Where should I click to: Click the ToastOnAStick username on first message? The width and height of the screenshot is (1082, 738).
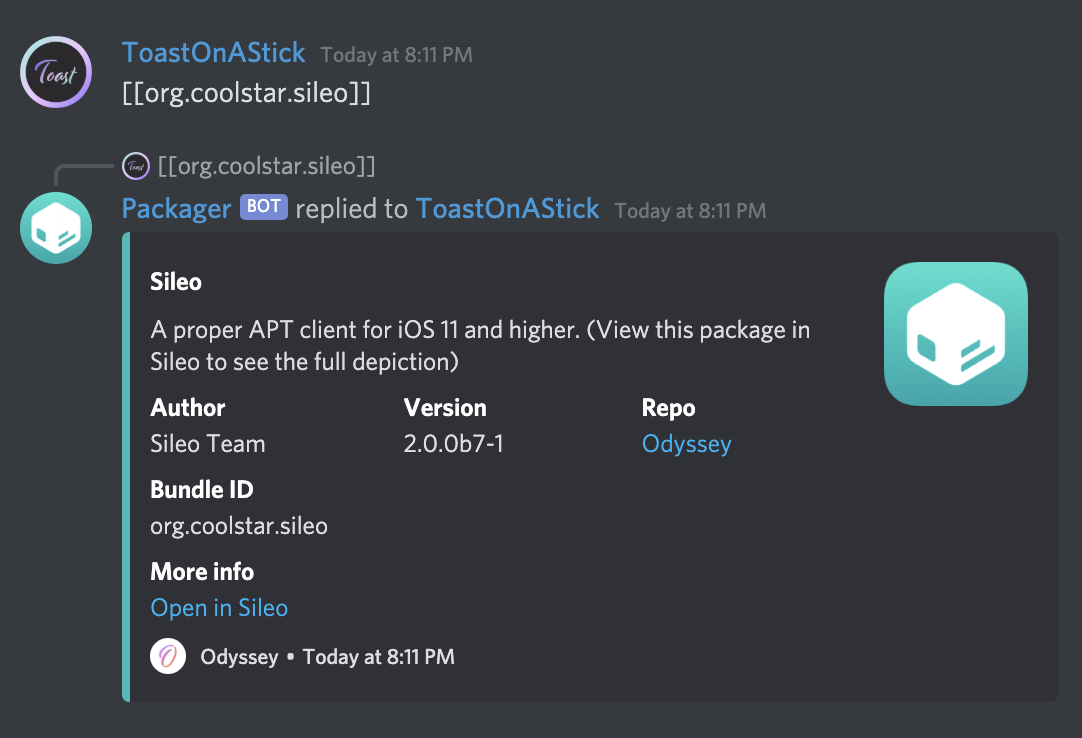(214, 52)
